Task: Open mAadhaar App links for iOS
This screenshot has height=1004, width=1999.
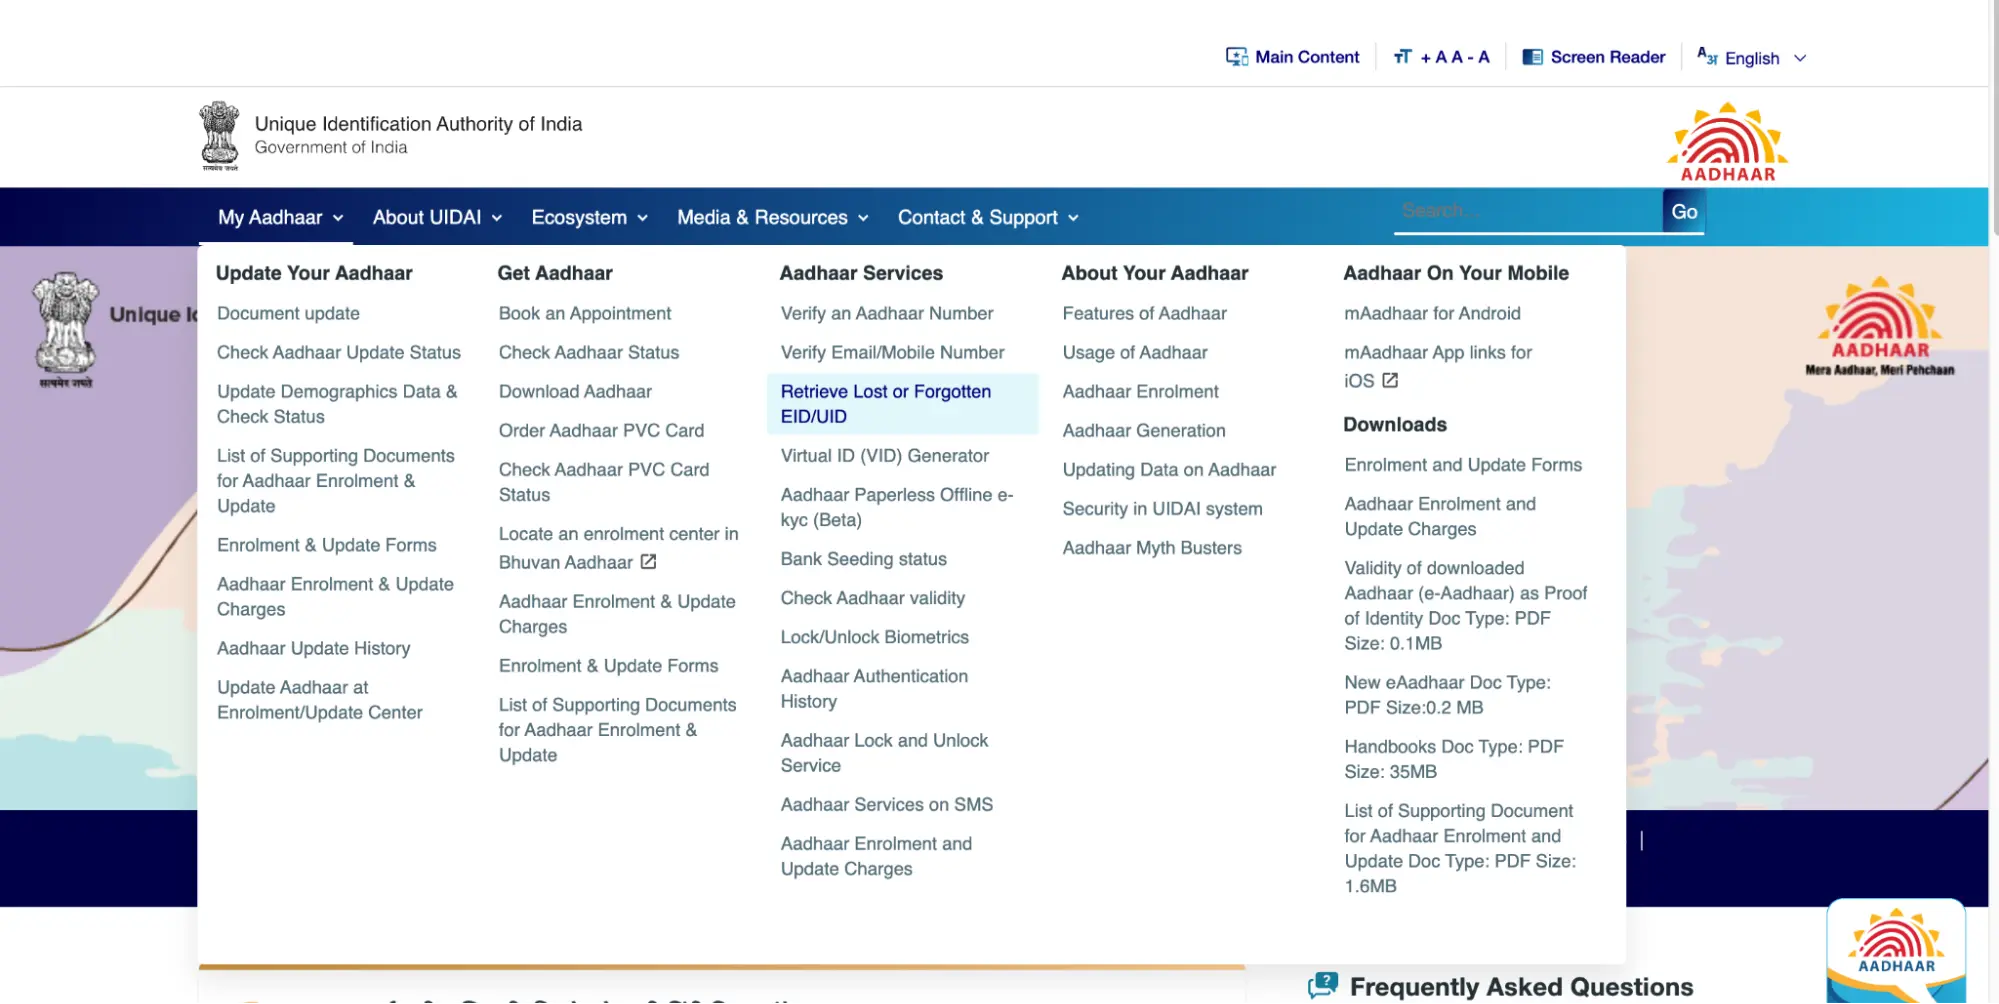Action: click(1438, 366)
